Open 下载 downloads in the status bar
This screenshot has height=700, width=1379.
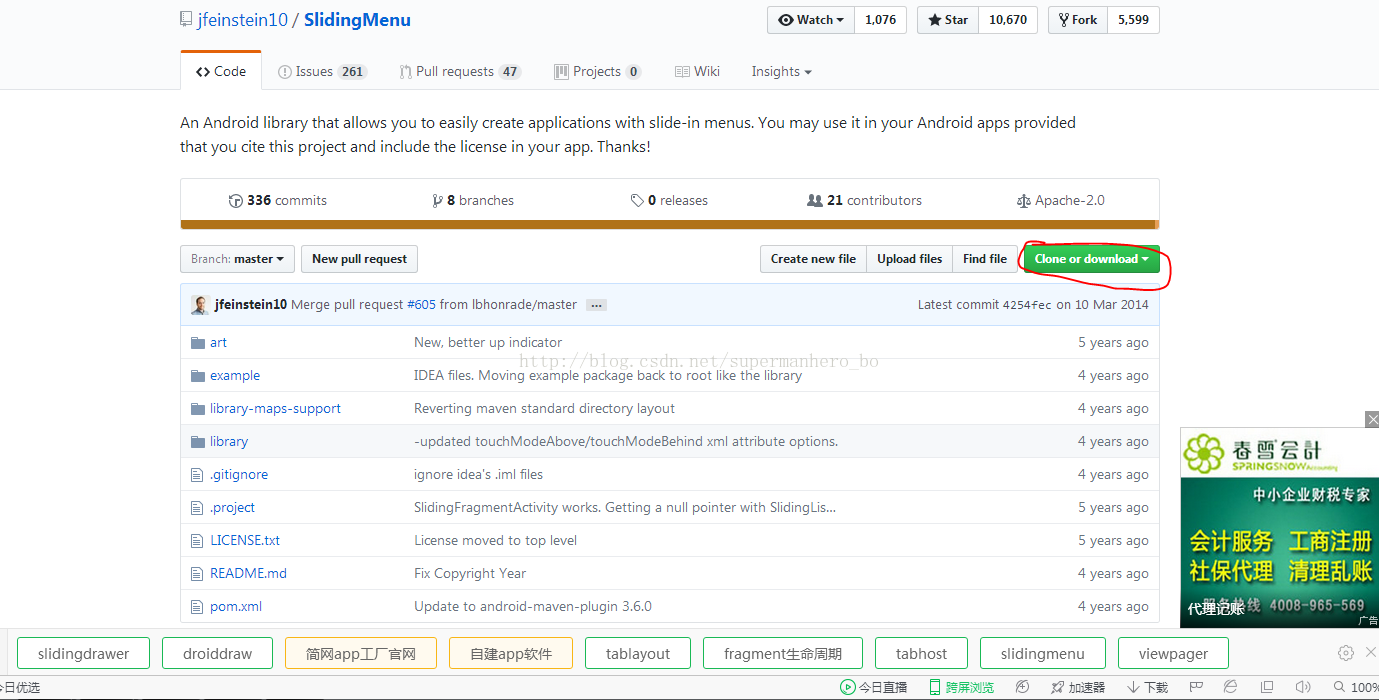pyautogui.click(x=1147, y=687)
